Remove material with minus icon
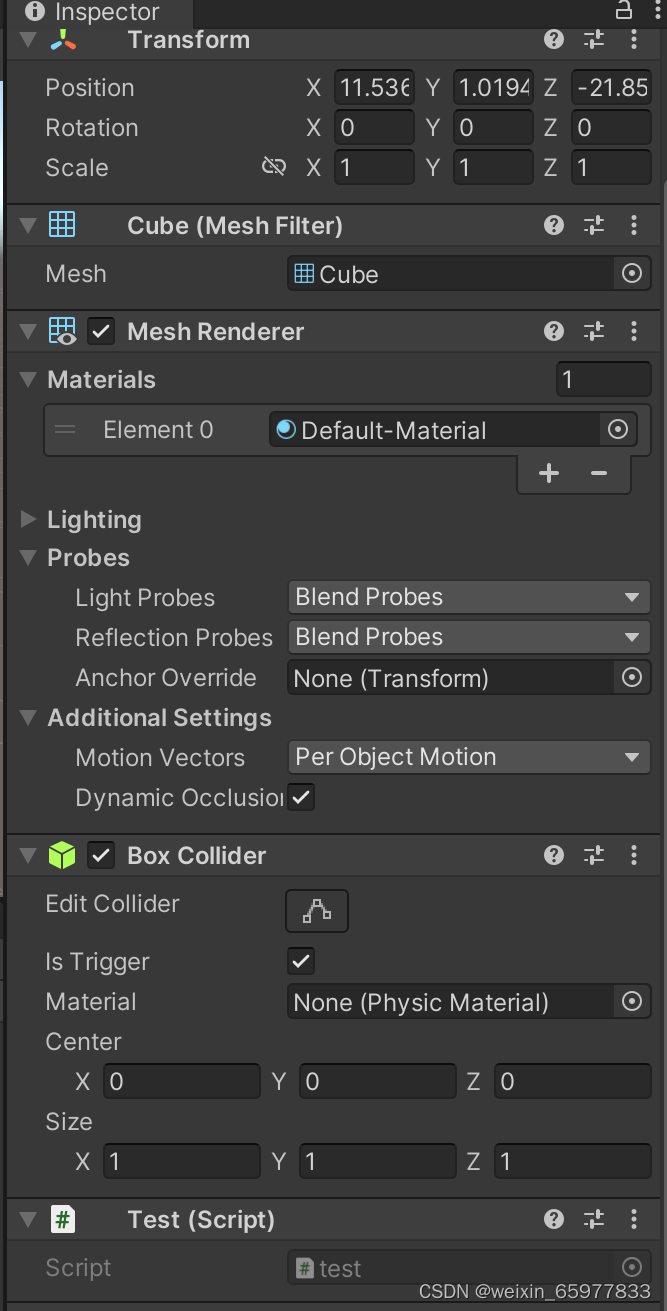 pyautogui.click(x=599, y=473)
